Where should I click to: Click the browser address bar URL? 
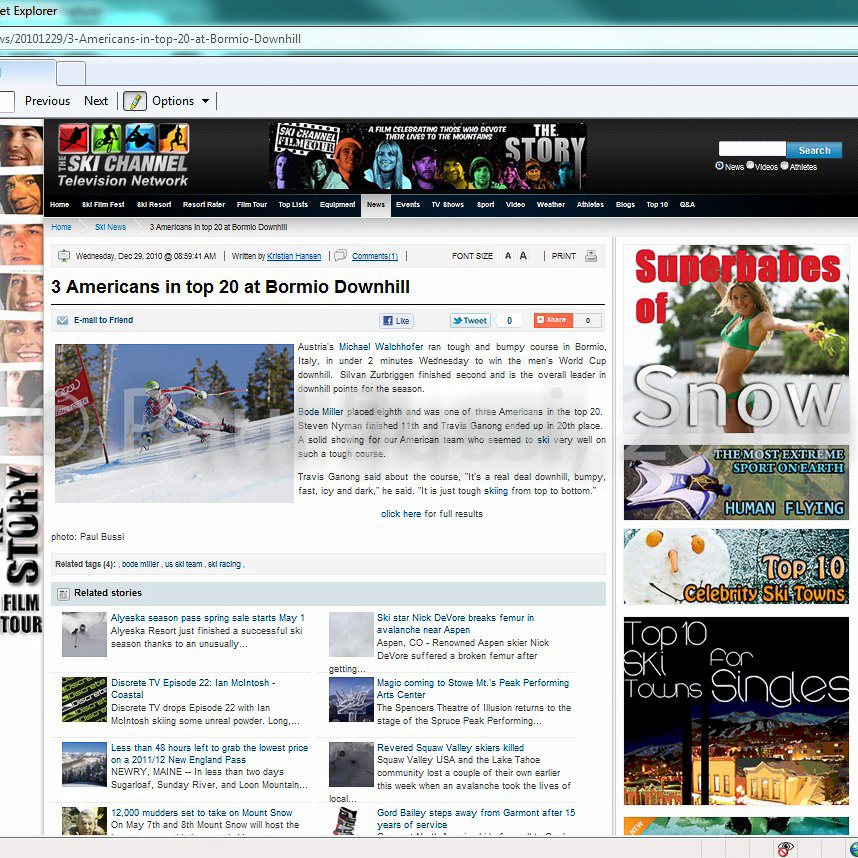[x=150, y=39]
